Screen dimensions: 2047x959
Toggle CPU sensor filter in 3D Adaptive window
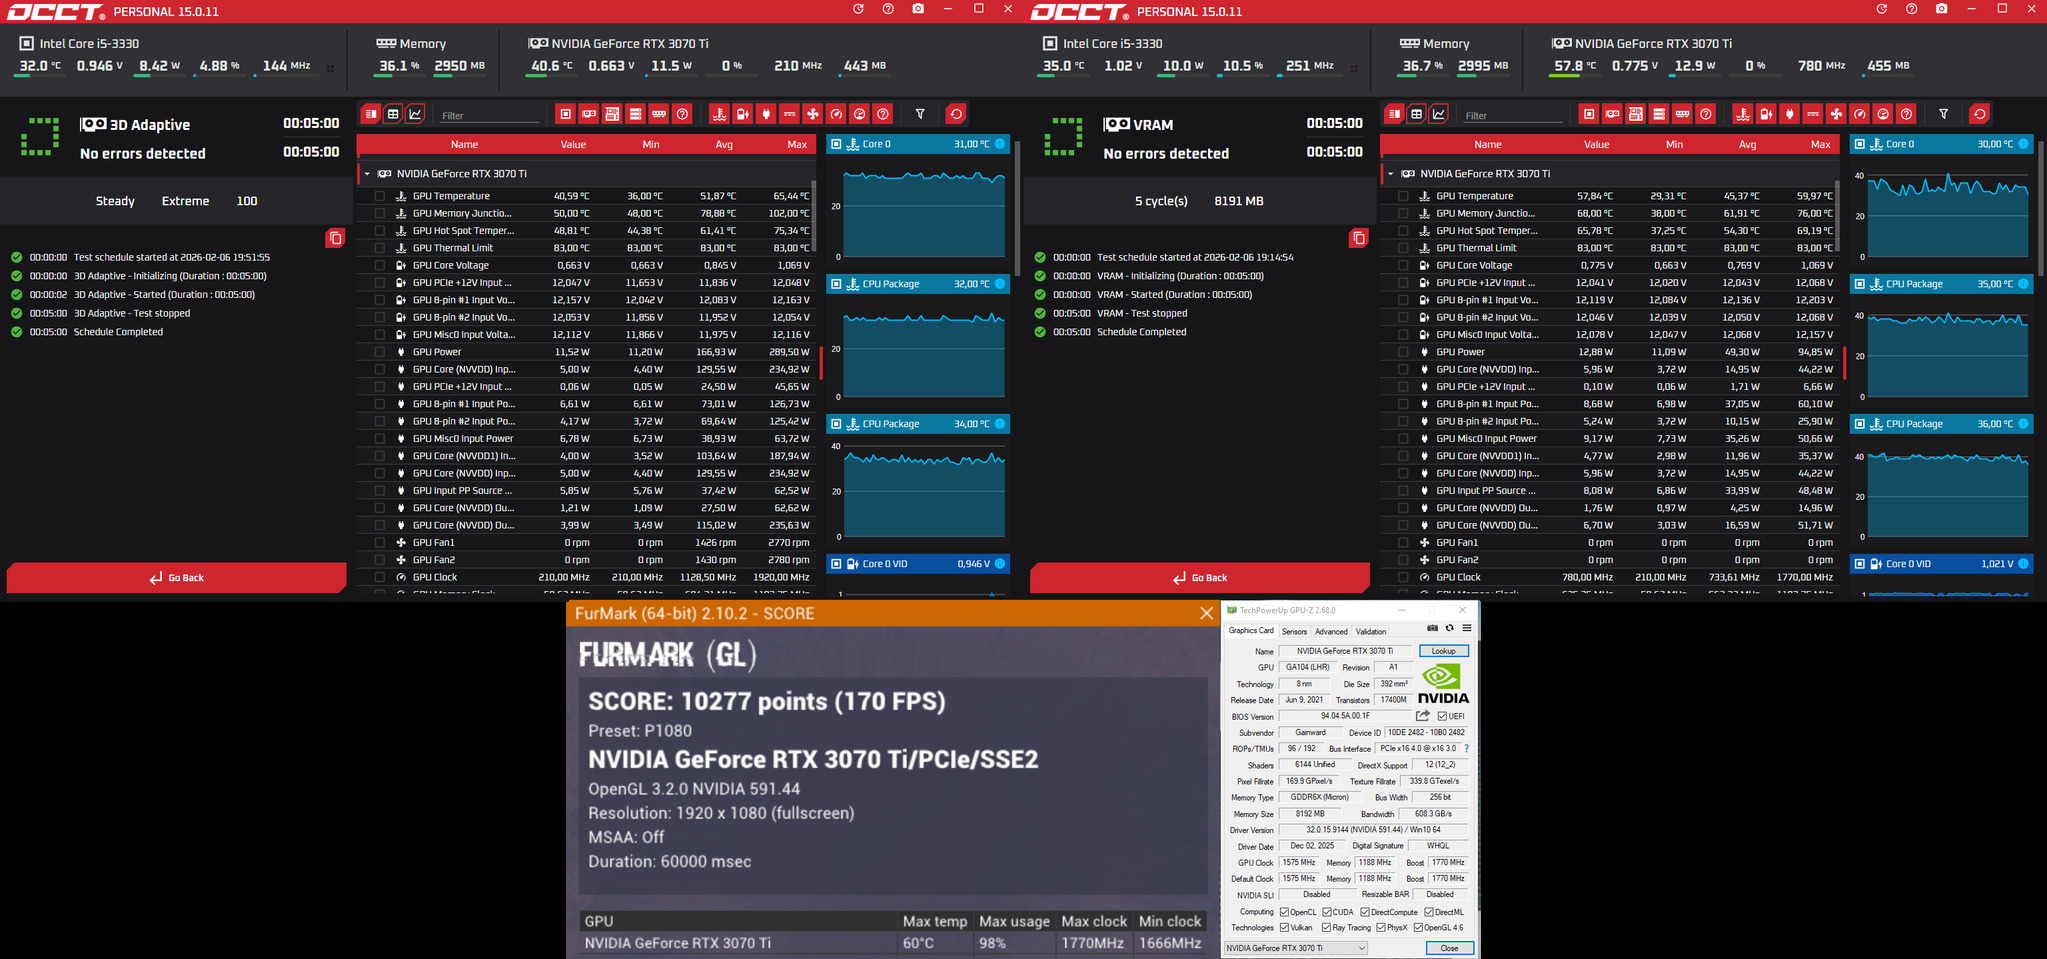[x=565, y=114]
